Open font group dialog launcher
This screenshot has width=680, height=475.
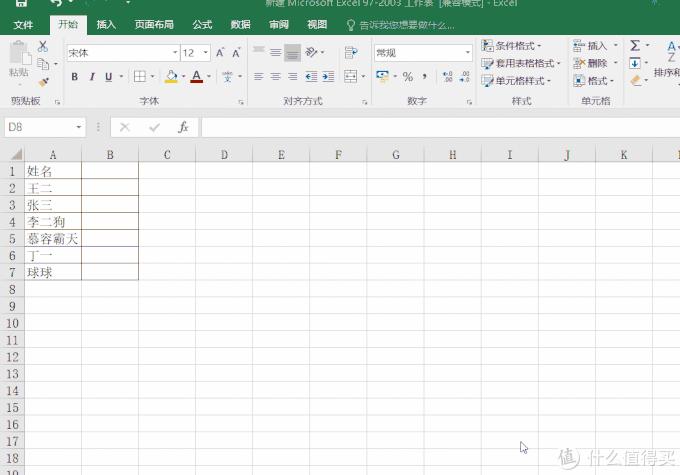tap(241, 102)
